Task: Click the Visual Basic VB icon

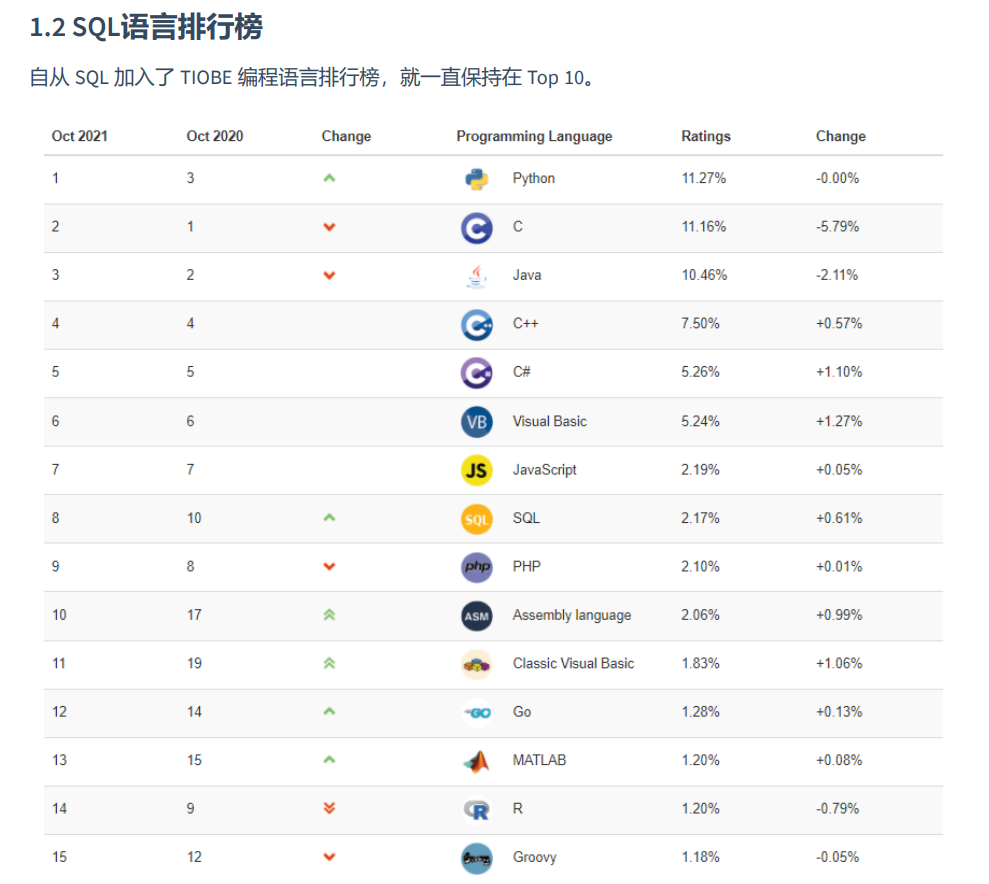Action: (x=477, y=422)
